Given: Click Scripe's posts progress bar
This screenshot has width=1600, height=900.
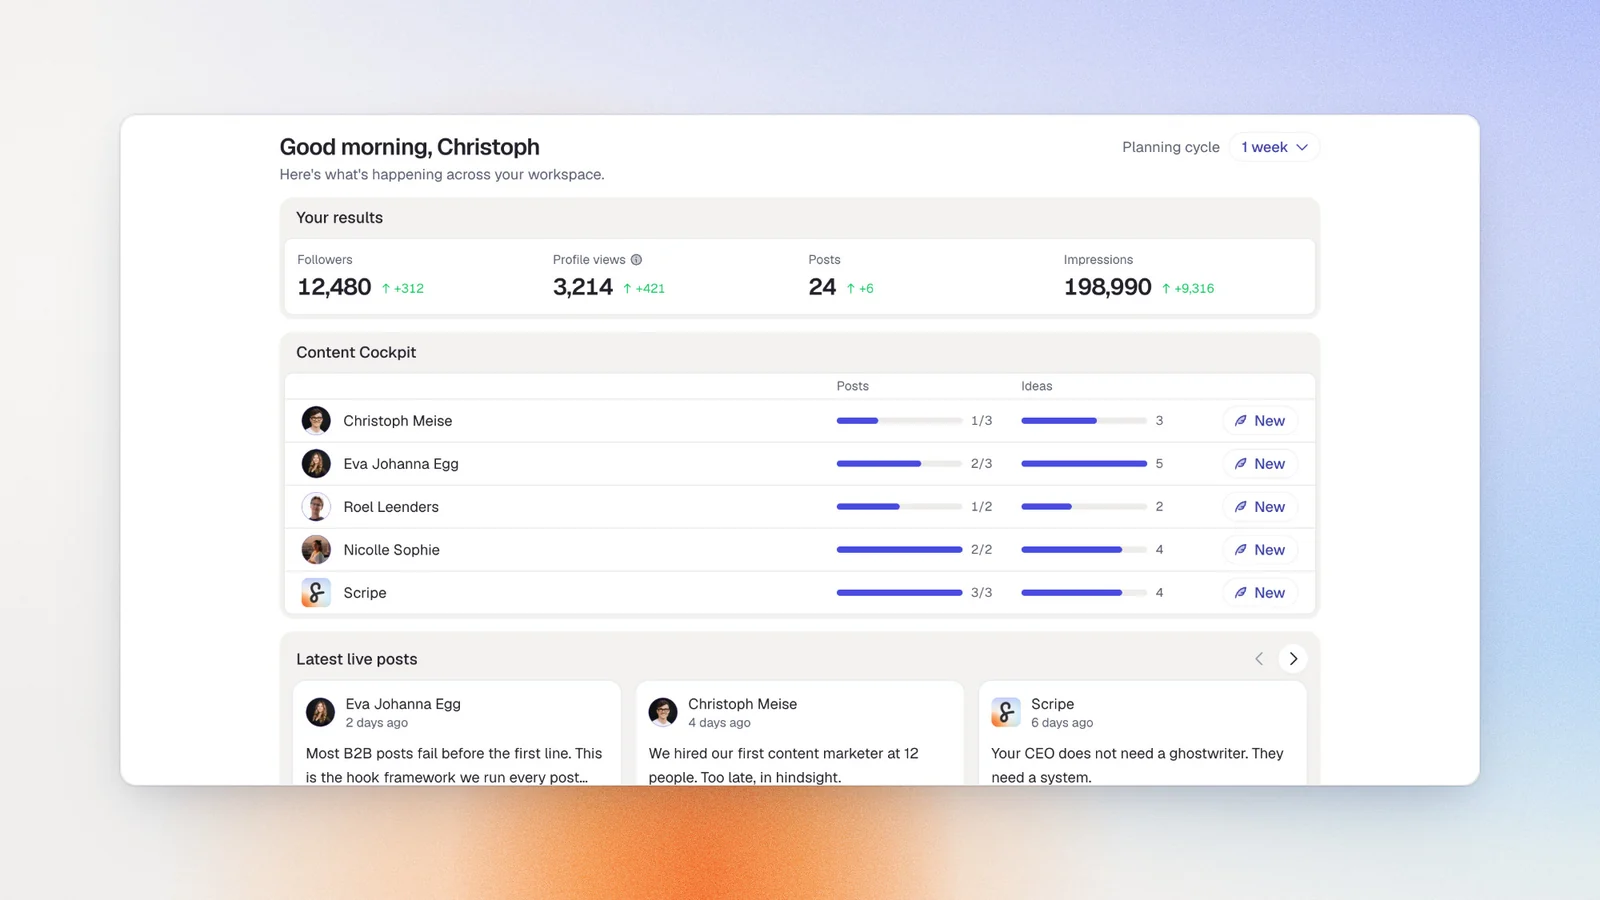Looking at the screenshot, I should click(899, 593).
